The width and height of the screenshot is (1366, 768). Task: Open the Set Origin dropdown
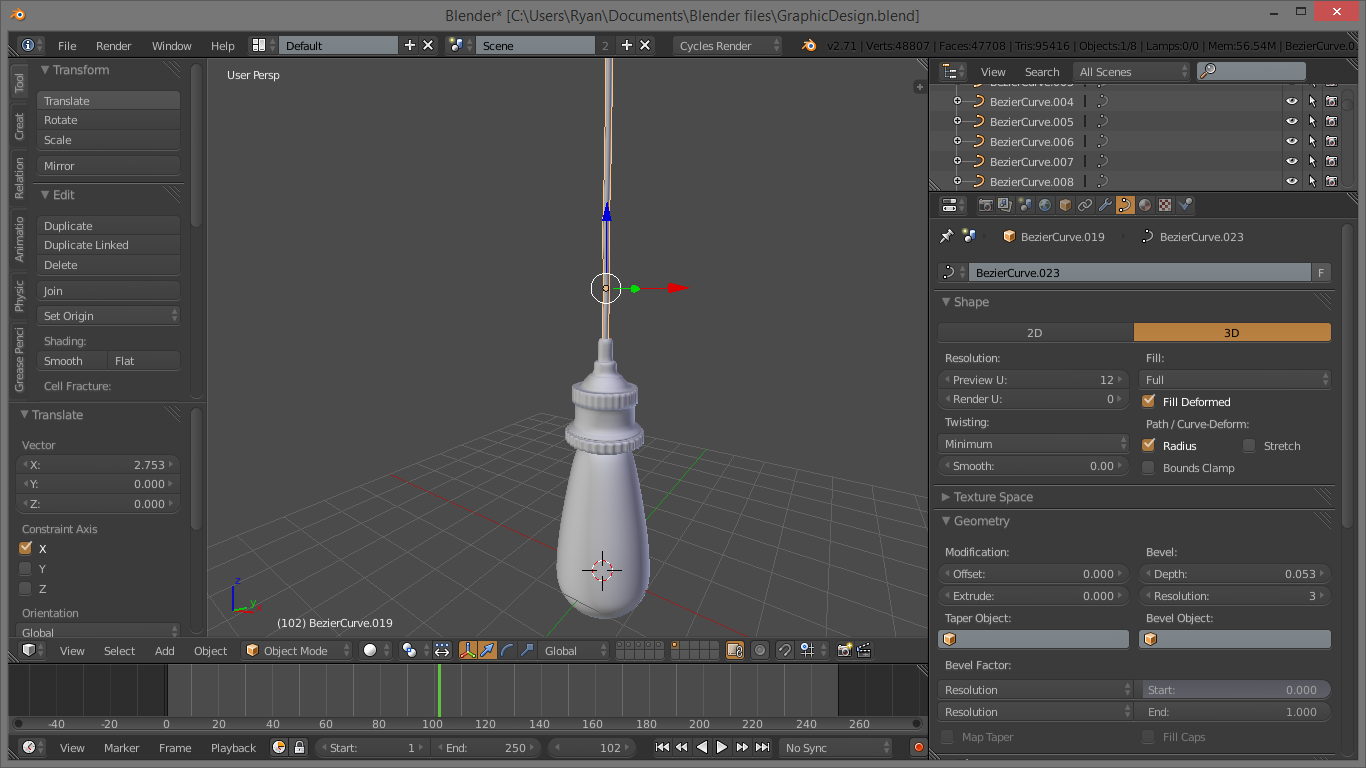pos(109,316)
